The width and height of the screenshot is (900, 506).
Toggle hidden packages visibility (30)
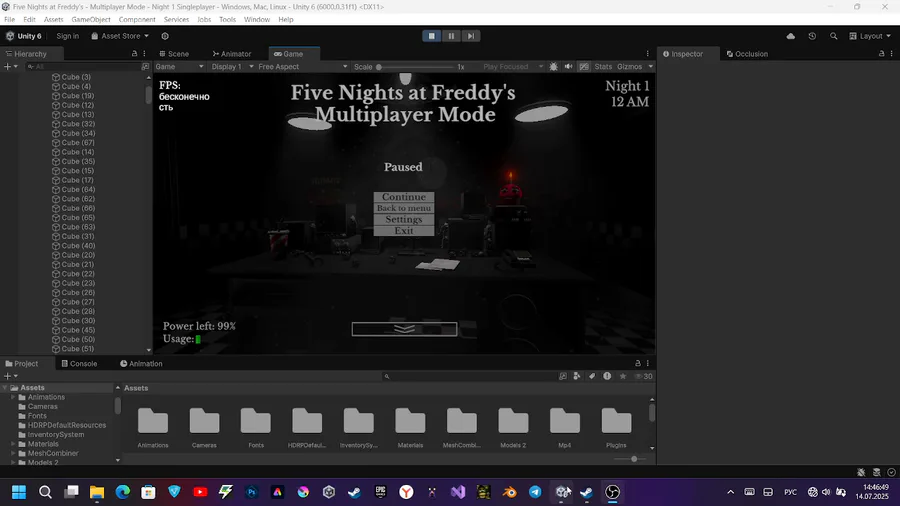[x=643, y=376]
